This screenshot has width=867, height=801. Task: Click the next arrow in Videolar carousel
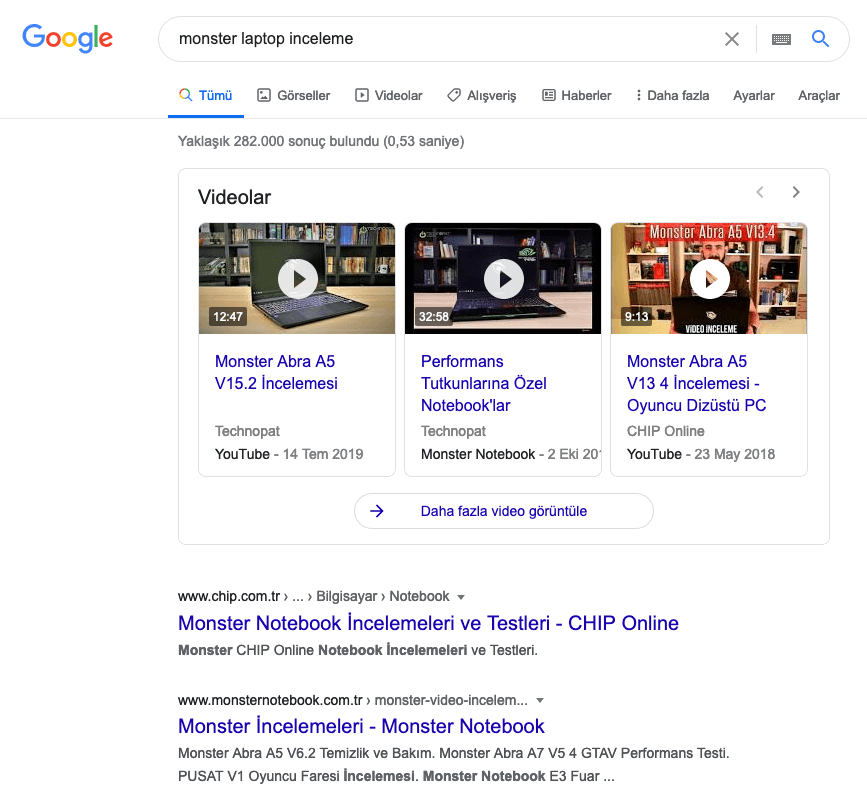(796, 192)
